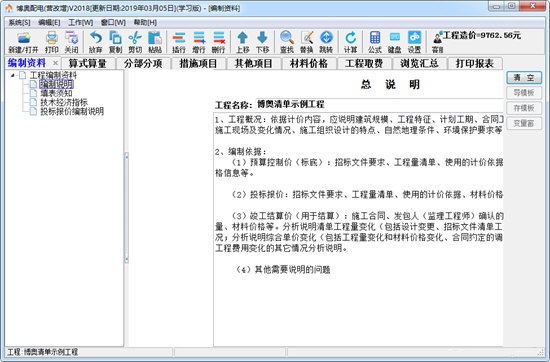The height and width of the screenshot is (362, 550).
Task: Switch to the 材料价格 tab
Action: [x=309, y=63]
